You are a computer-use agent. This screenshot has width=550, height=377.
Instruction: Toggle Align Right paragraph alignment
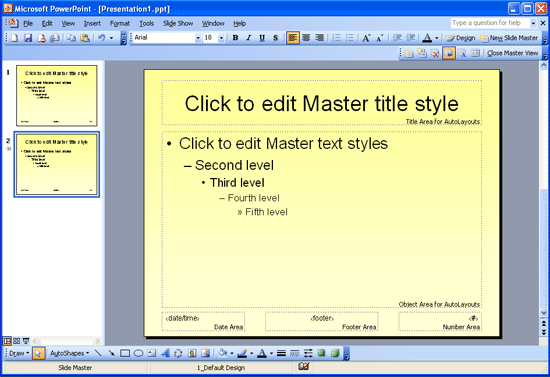point(320,38)
